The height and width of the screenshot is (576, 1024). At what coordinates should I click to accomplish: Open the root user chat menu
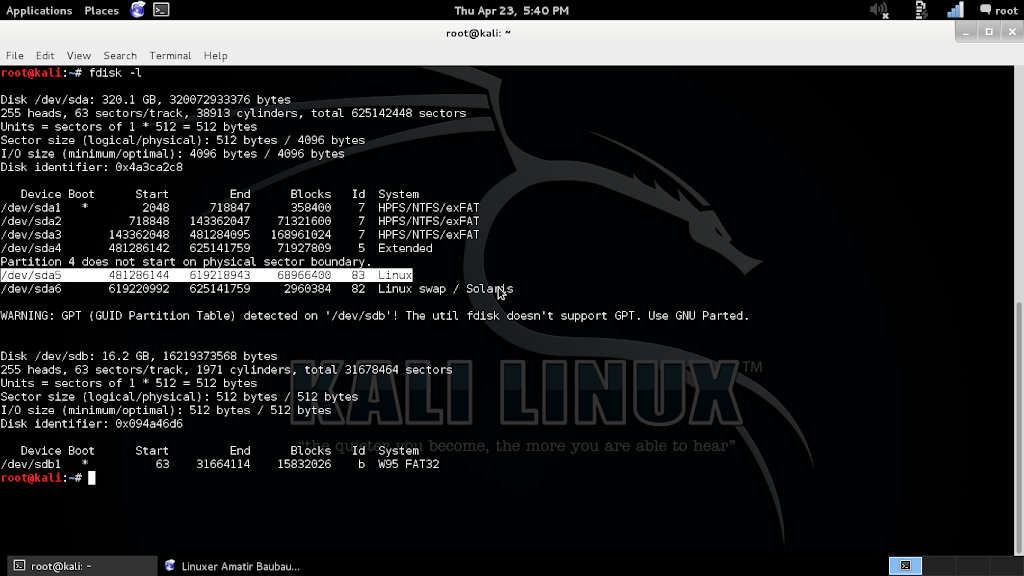pos(999,10)
